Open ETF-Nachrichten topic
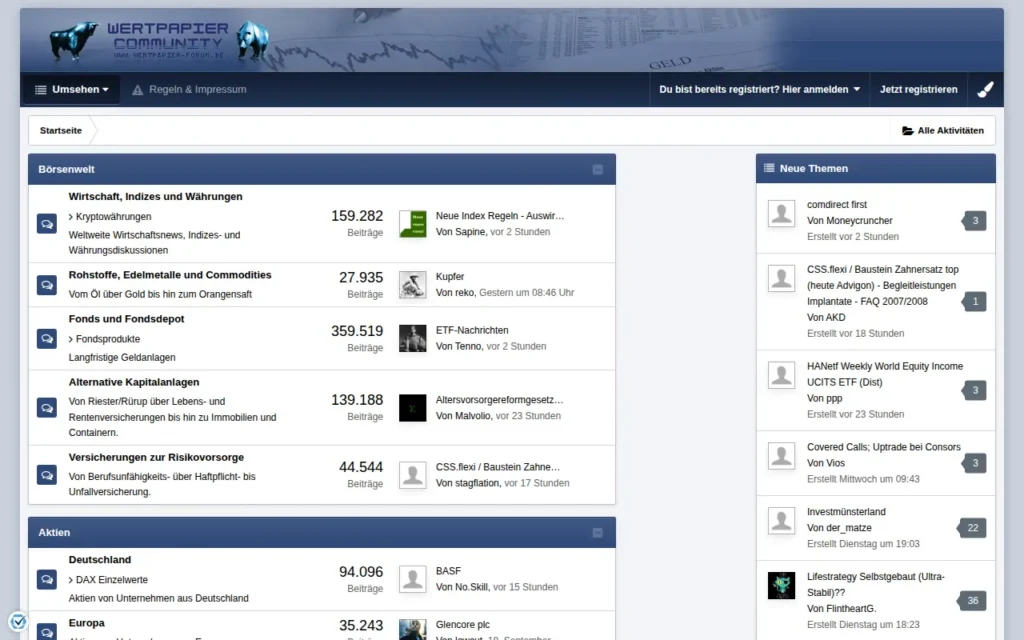This screenshot has width=1024, height=640. coord(472,330)
